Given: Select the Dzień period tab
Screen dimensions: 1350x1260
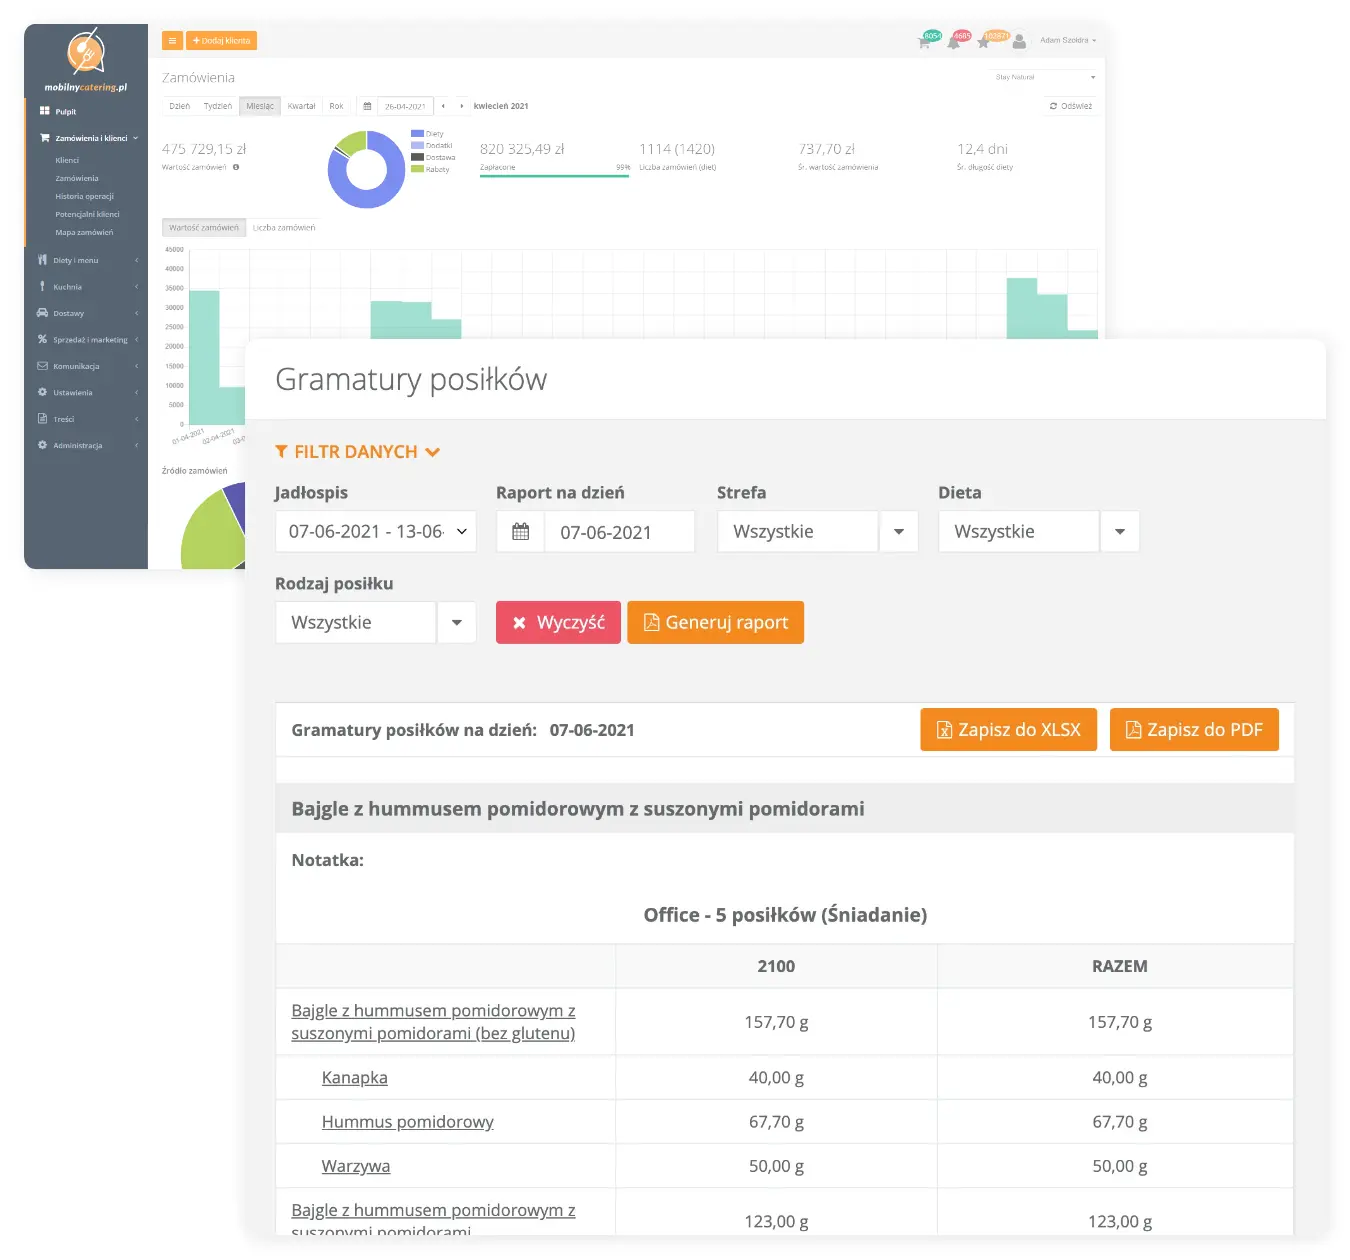Looking at the screenshot, I should [179, 106].
